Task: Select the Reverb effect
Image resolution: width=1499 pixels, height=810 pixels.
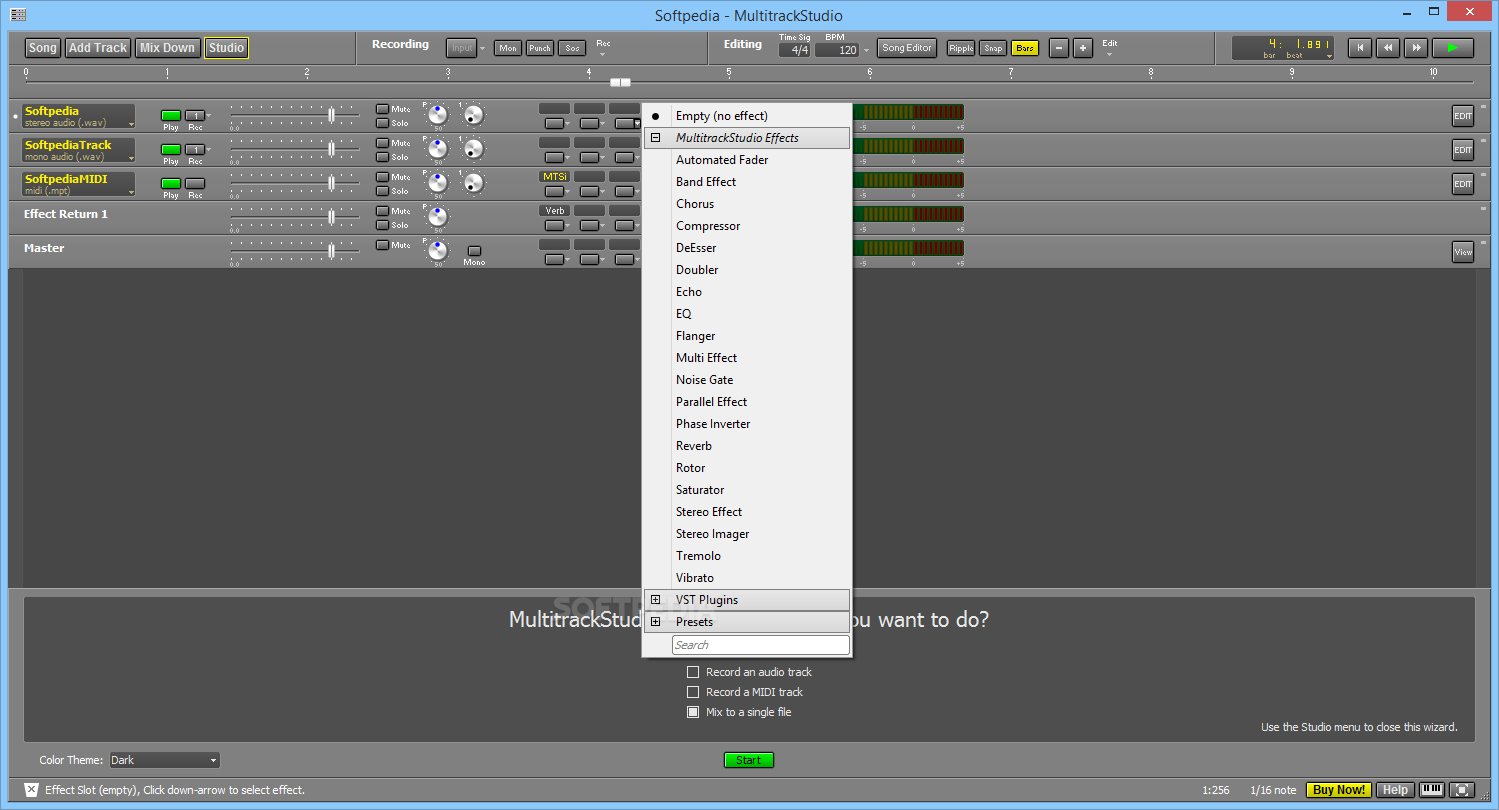Action: 694,446
